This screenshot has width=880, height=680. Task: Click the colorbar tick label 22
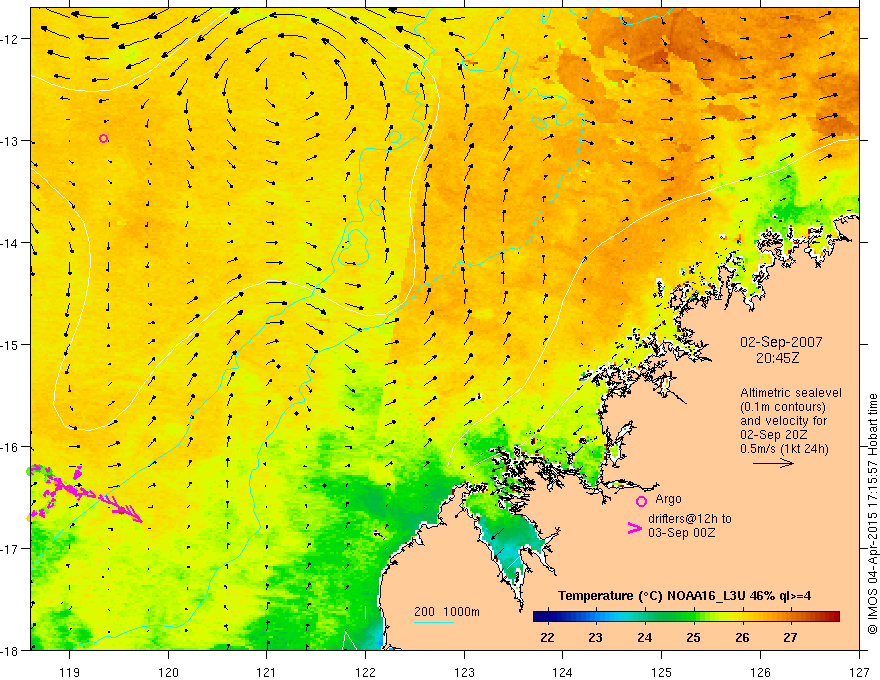click(547, 638)
